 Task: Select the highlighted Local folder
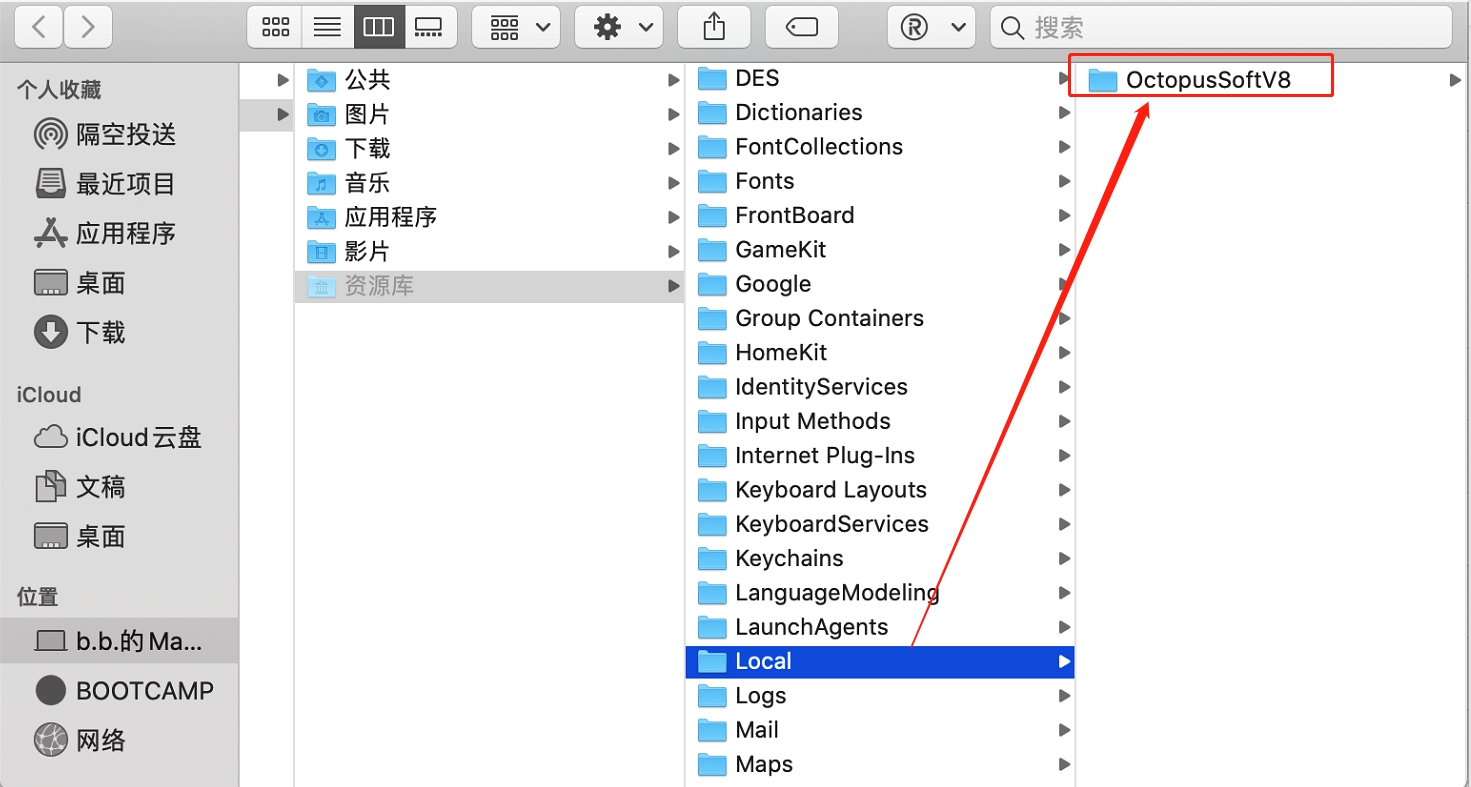pyautogui.click(x=880, y=661)
